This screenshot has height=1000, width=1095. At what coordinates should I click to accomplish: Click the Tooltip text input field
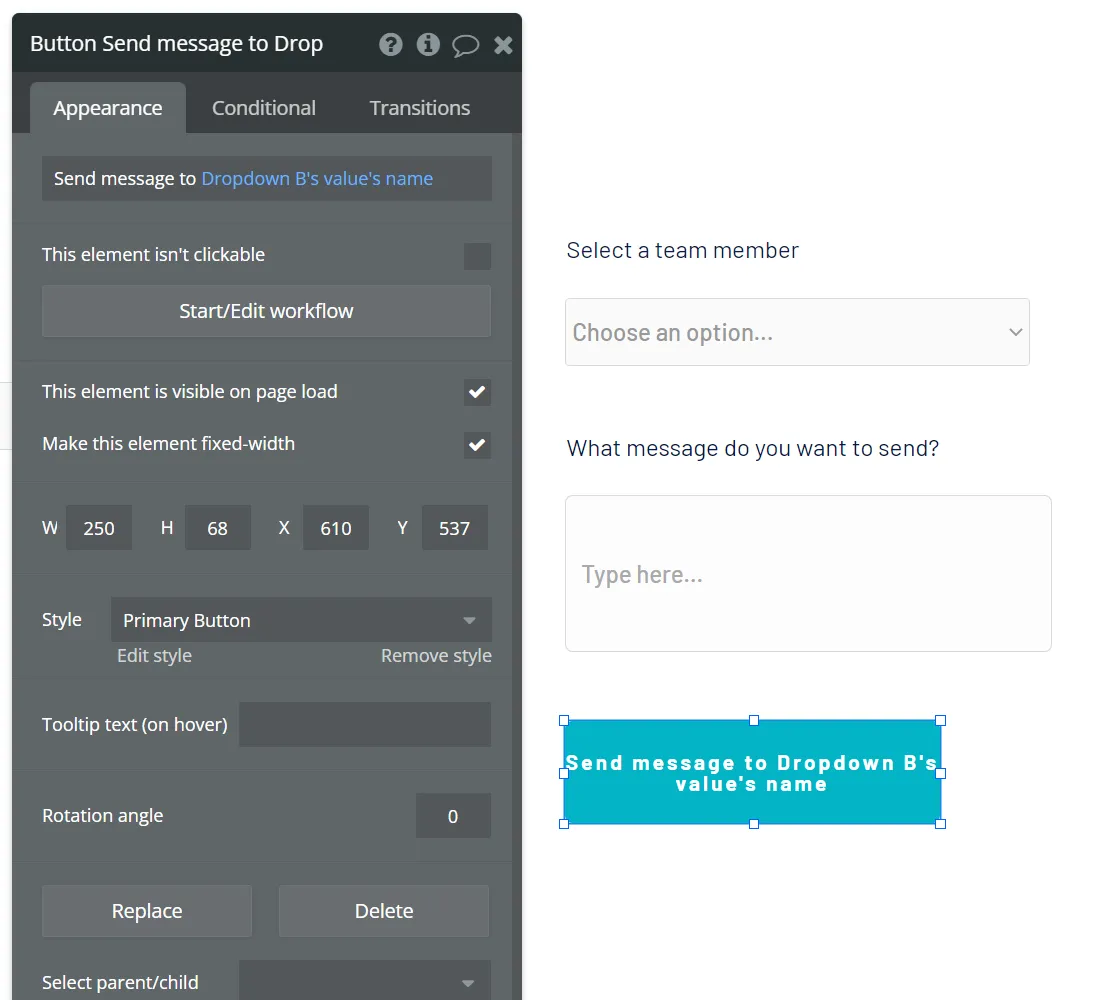tap(365, 725)
